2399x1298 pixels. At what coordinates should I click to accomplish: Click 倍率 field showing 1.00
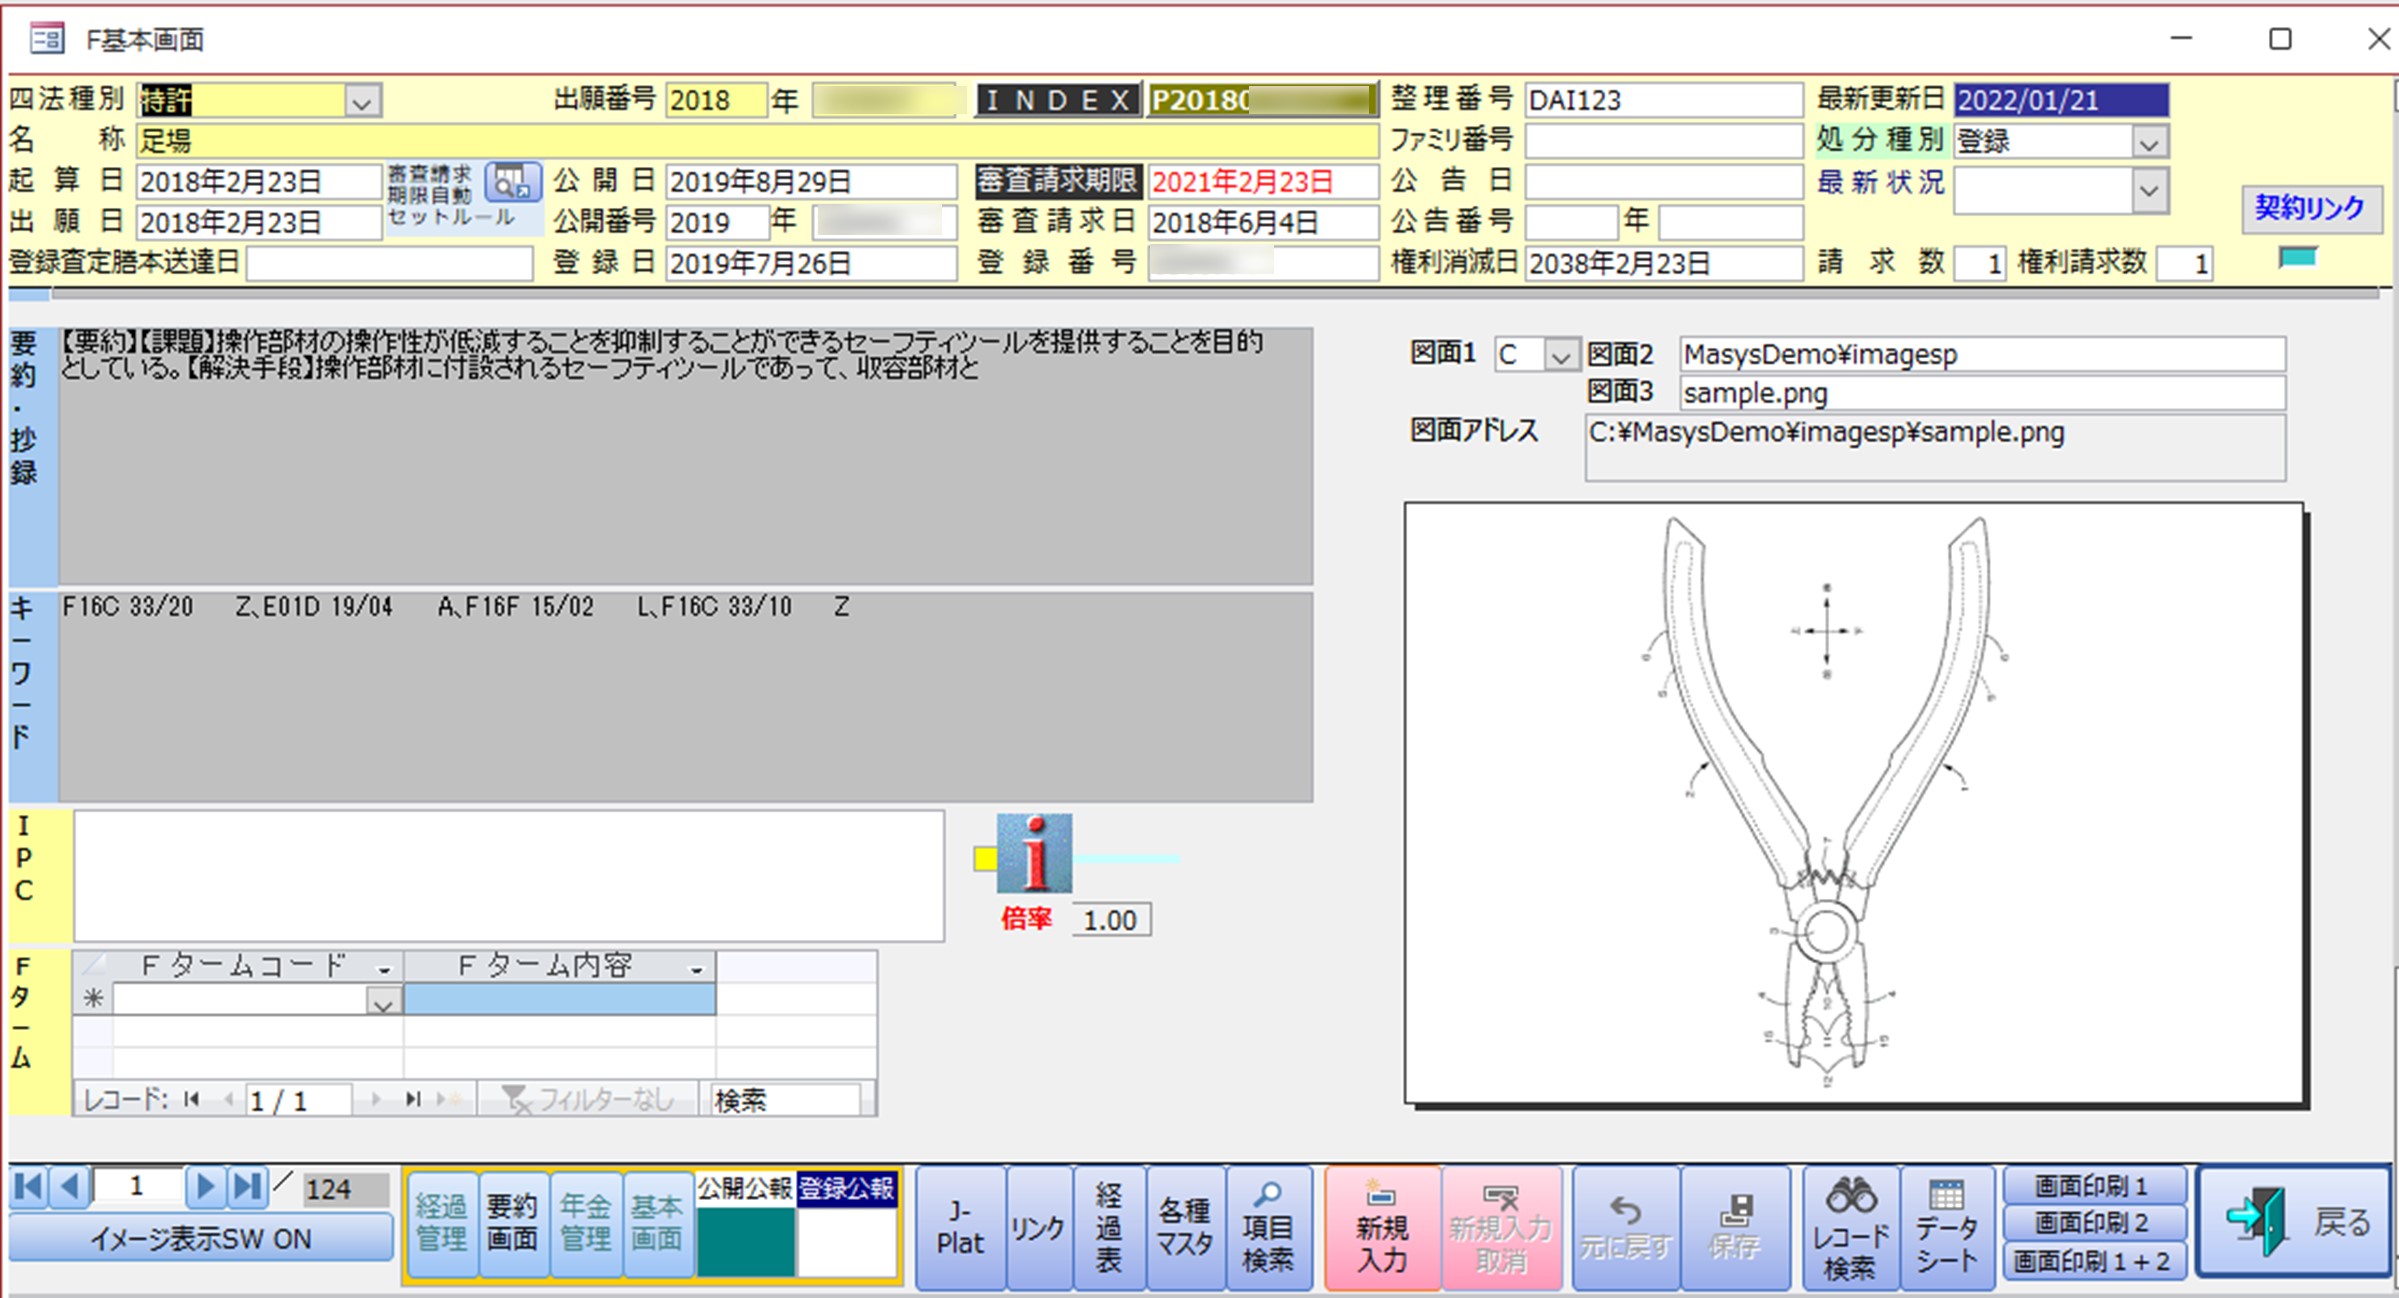(x=1111, y=920)
